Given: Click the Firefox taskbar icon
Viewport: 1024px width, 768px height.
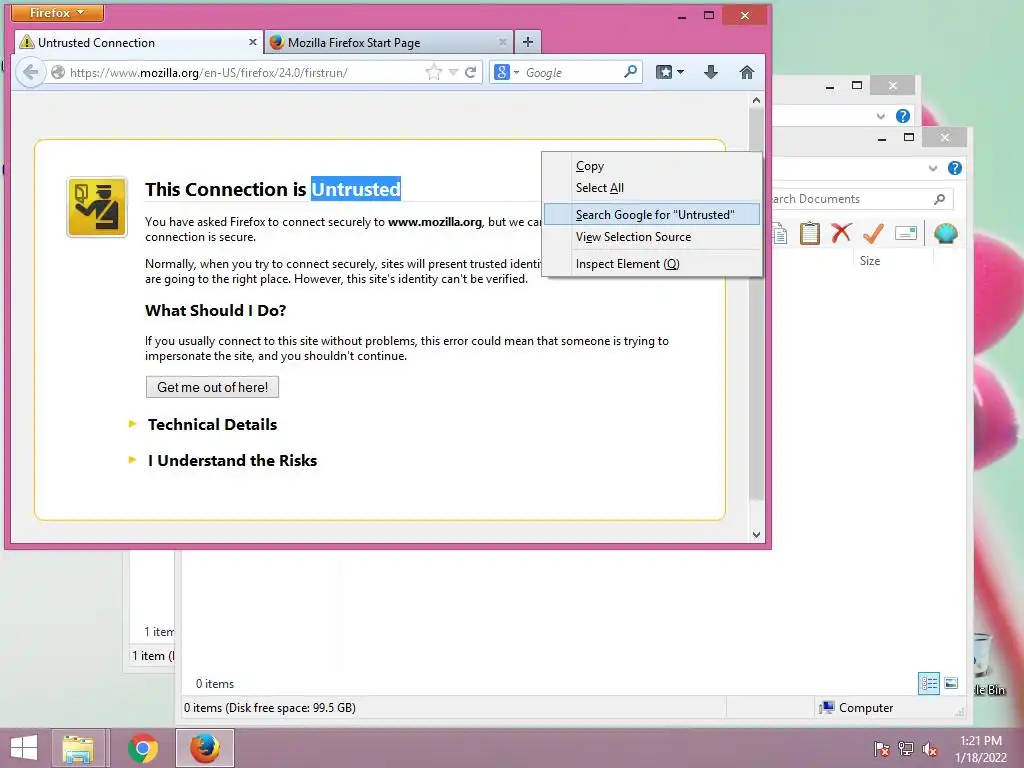Looking at the screenshot, I should (x=204, y=748).
